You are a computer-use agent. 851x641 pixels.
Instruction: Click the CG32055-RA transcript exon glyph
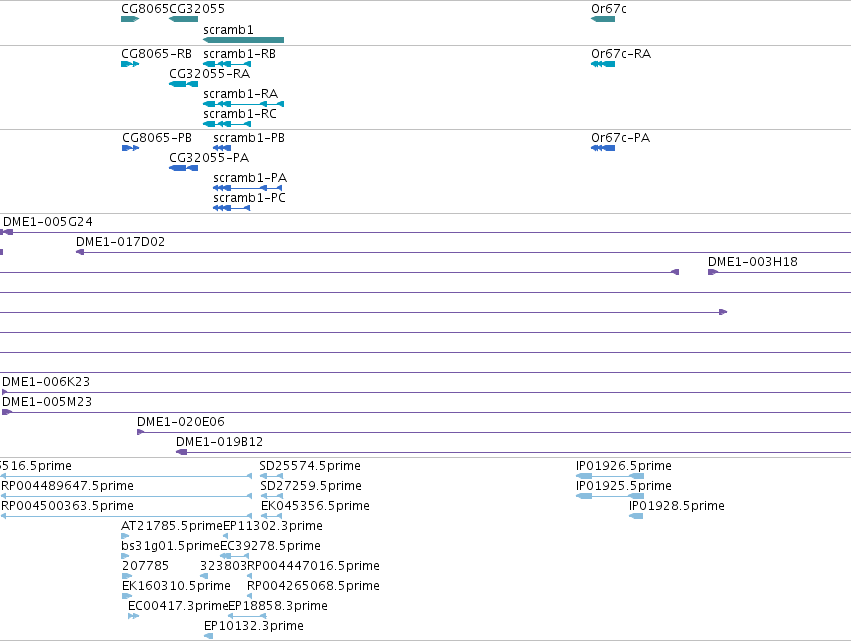click(x=183, y=84)
